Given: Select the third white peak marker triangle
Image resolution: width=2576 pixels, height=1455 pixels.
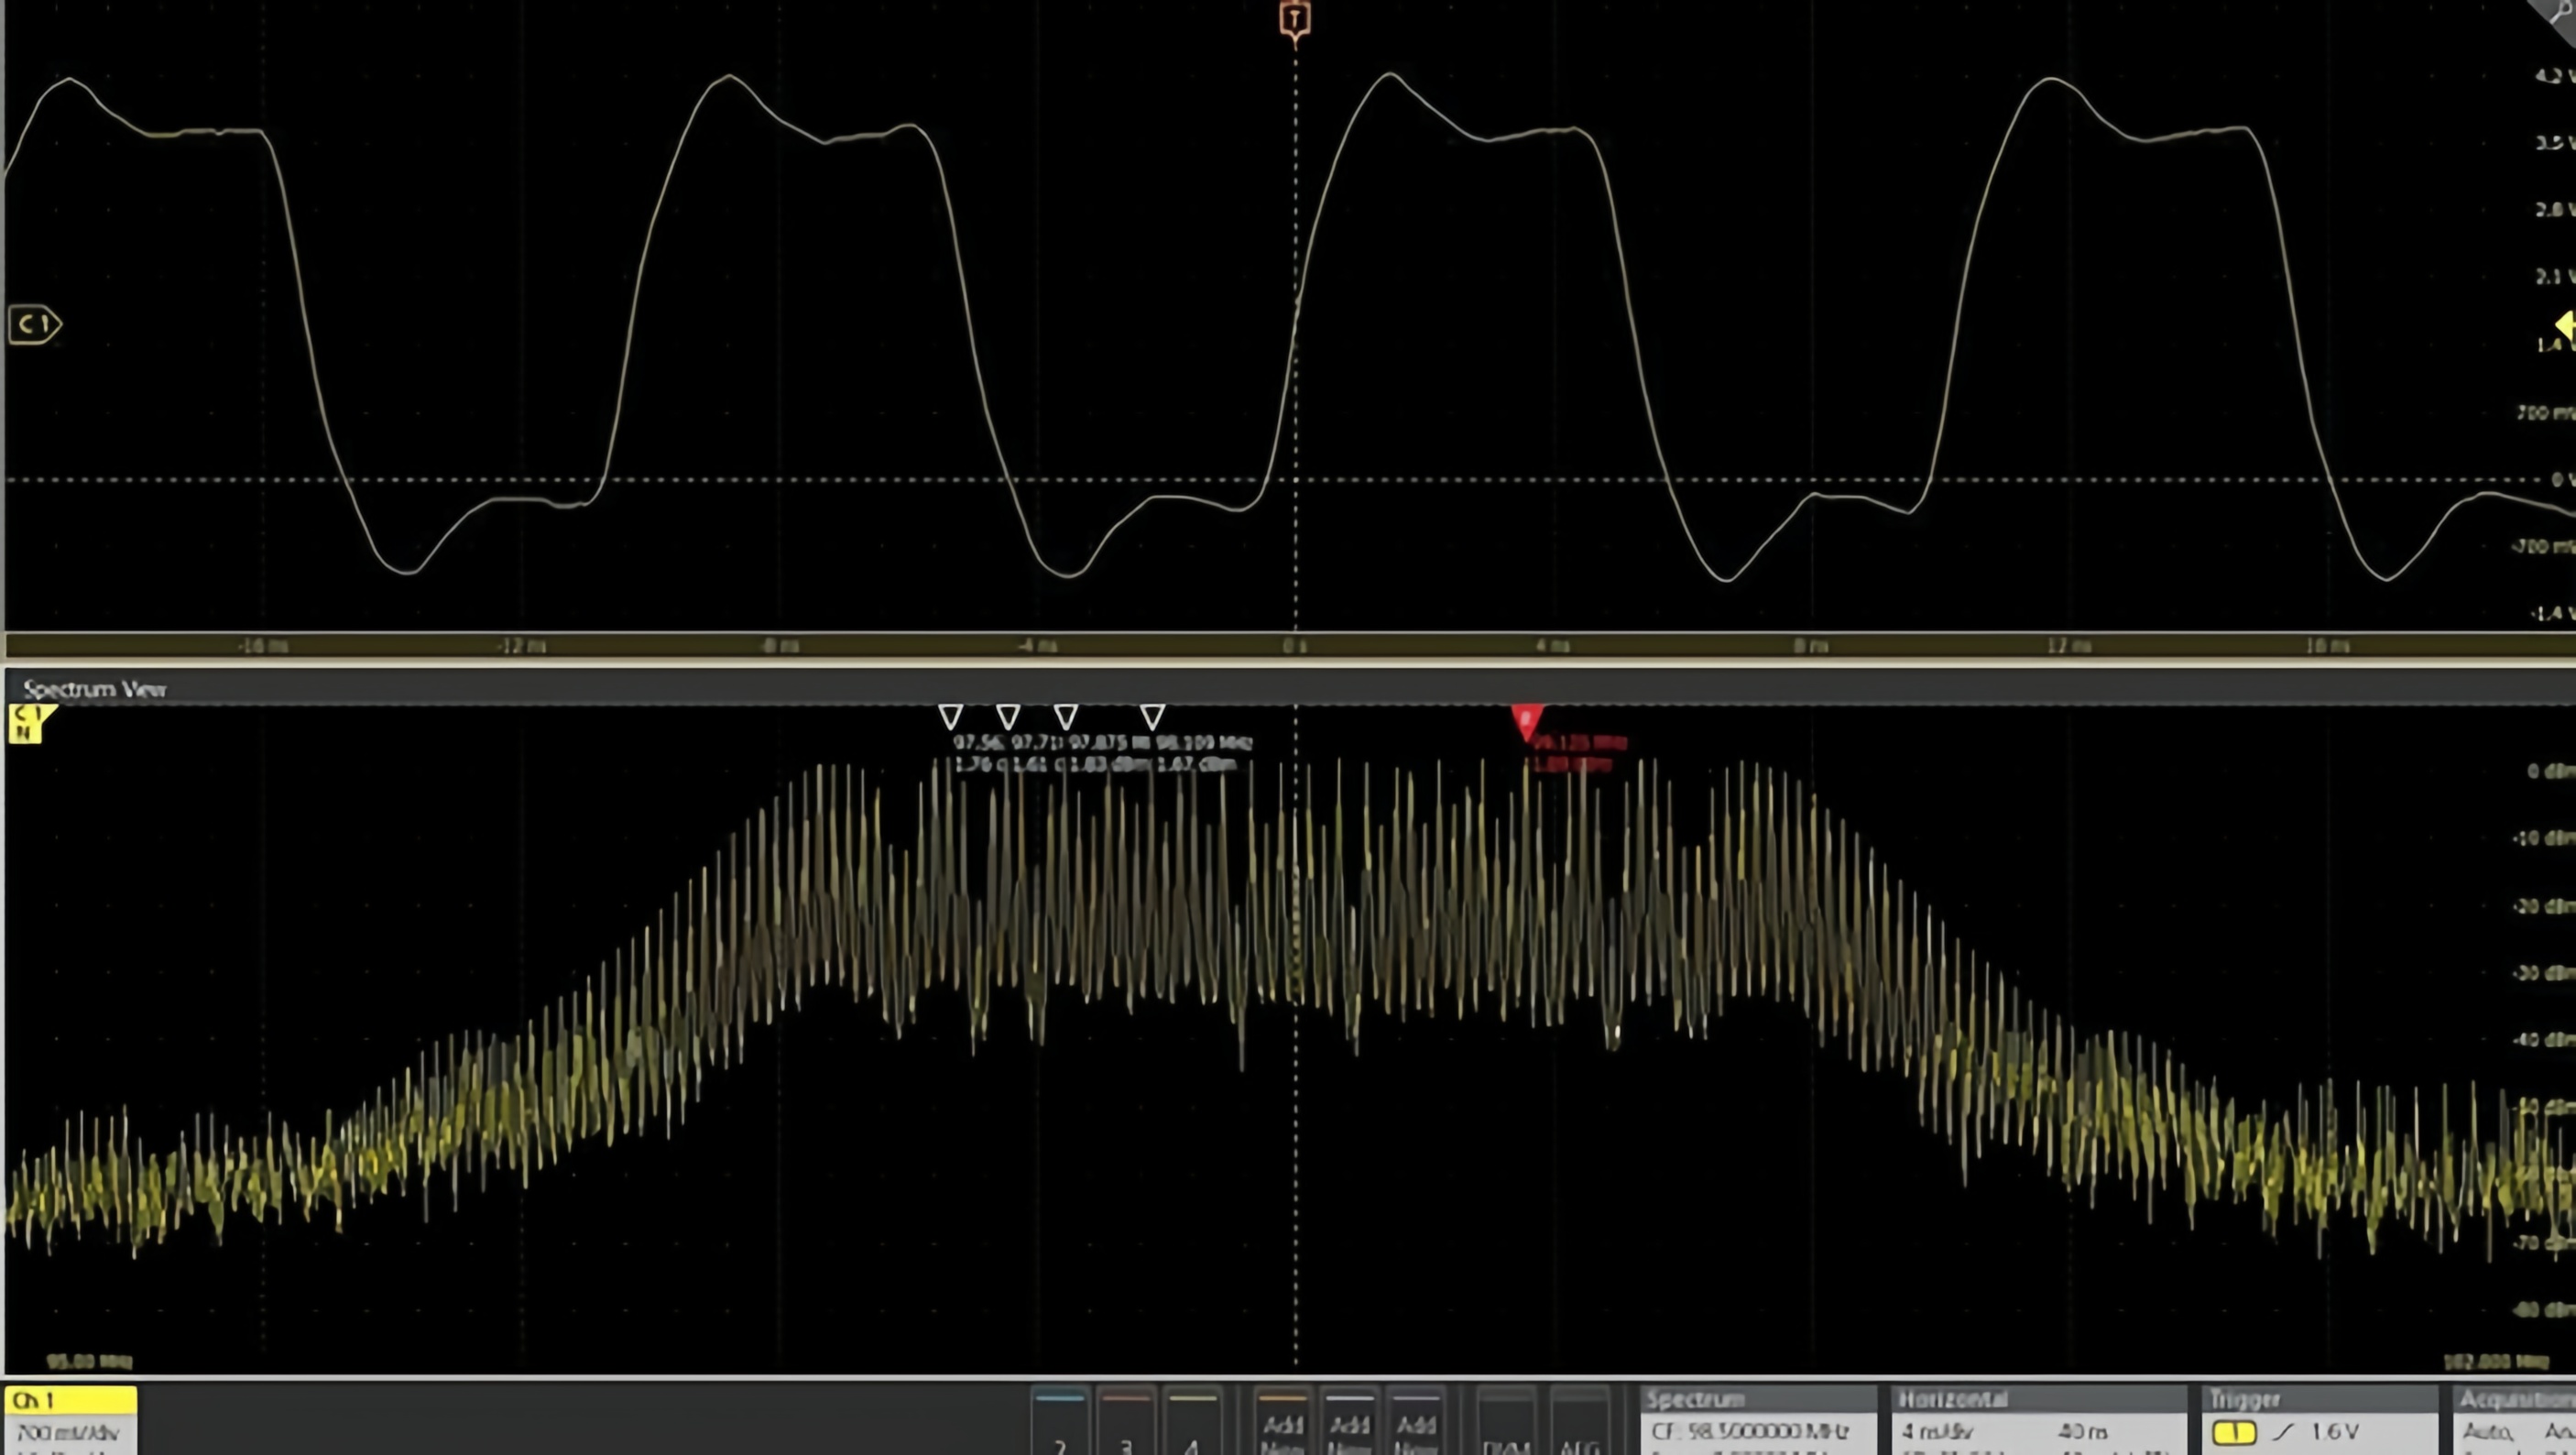Looking at the screenshot, I should pos(1066,716).
